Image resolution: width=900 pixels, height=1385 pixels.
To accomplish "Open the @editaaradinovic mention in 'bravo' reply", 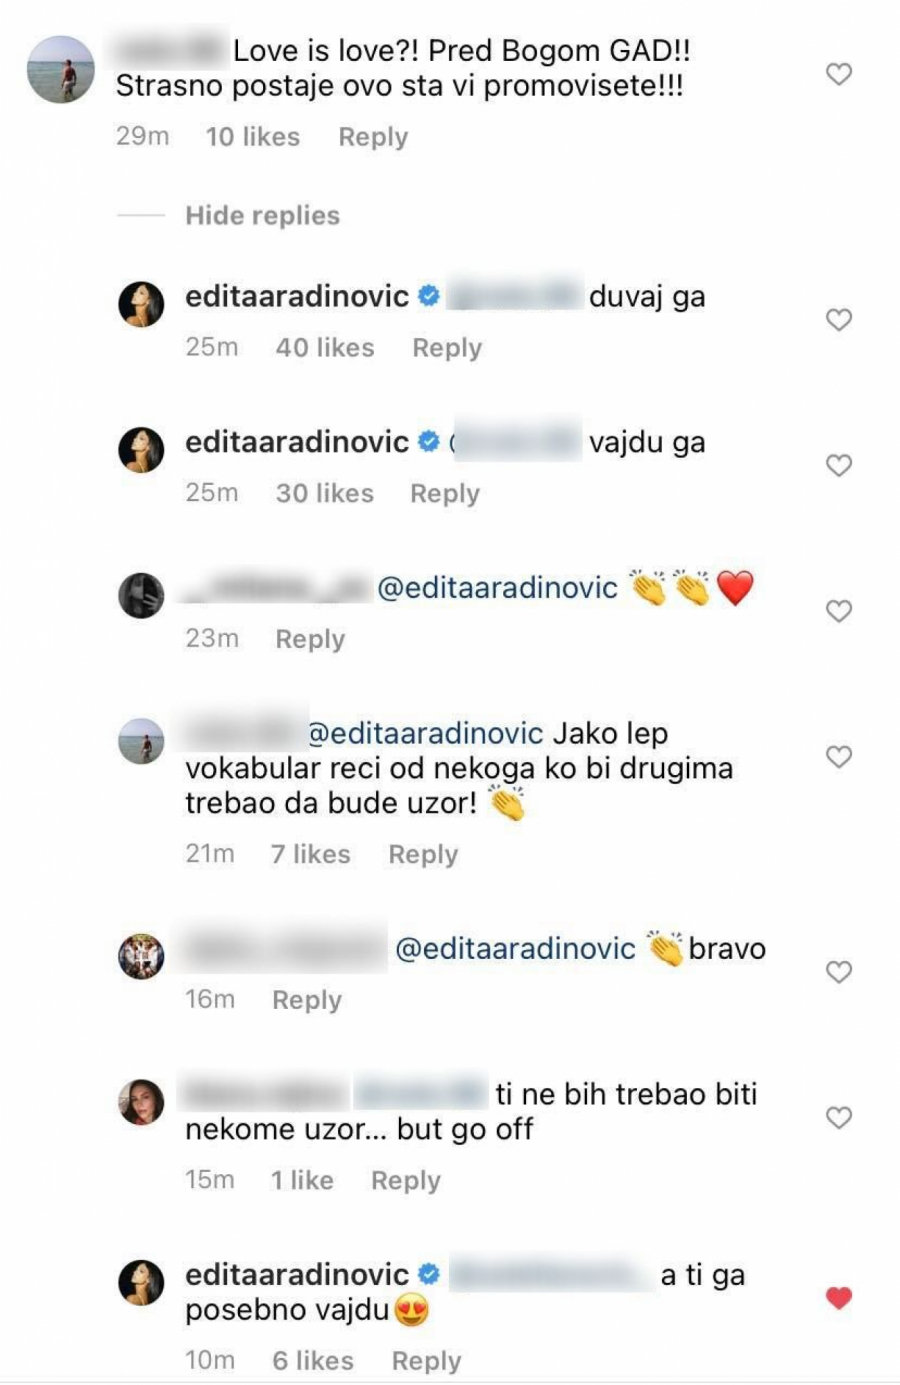I will [x=515, y=948].
